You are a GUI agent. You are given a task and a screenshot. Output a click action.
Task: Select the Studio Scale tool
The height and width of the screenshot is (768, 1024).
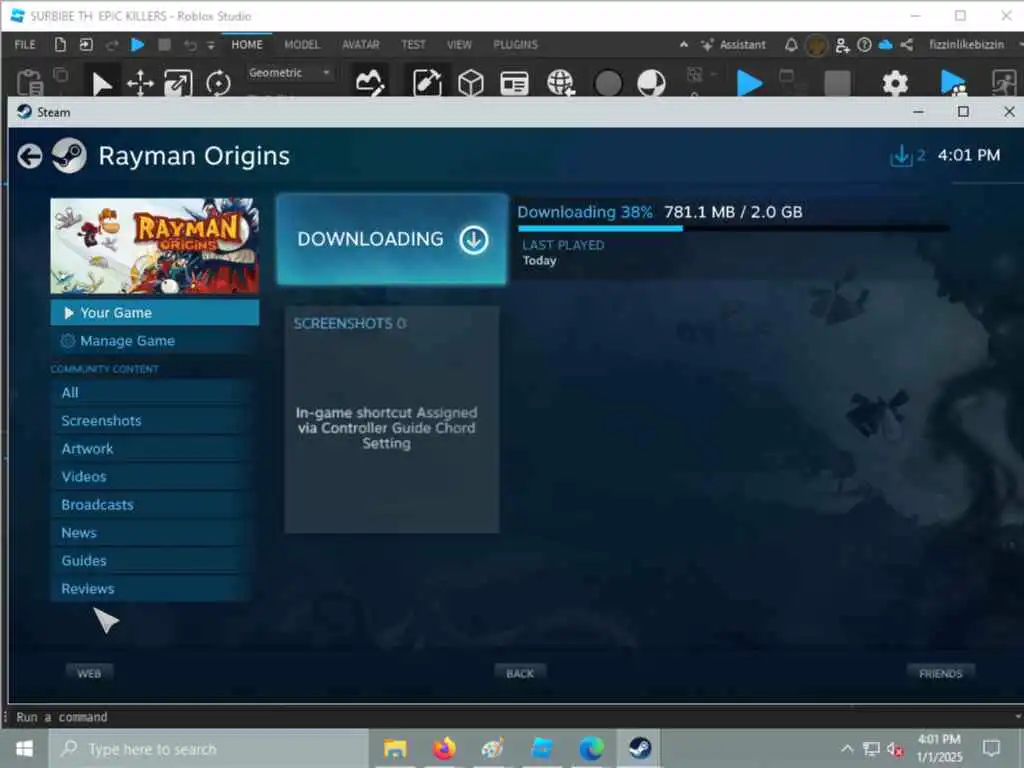(x=178, y=84)
